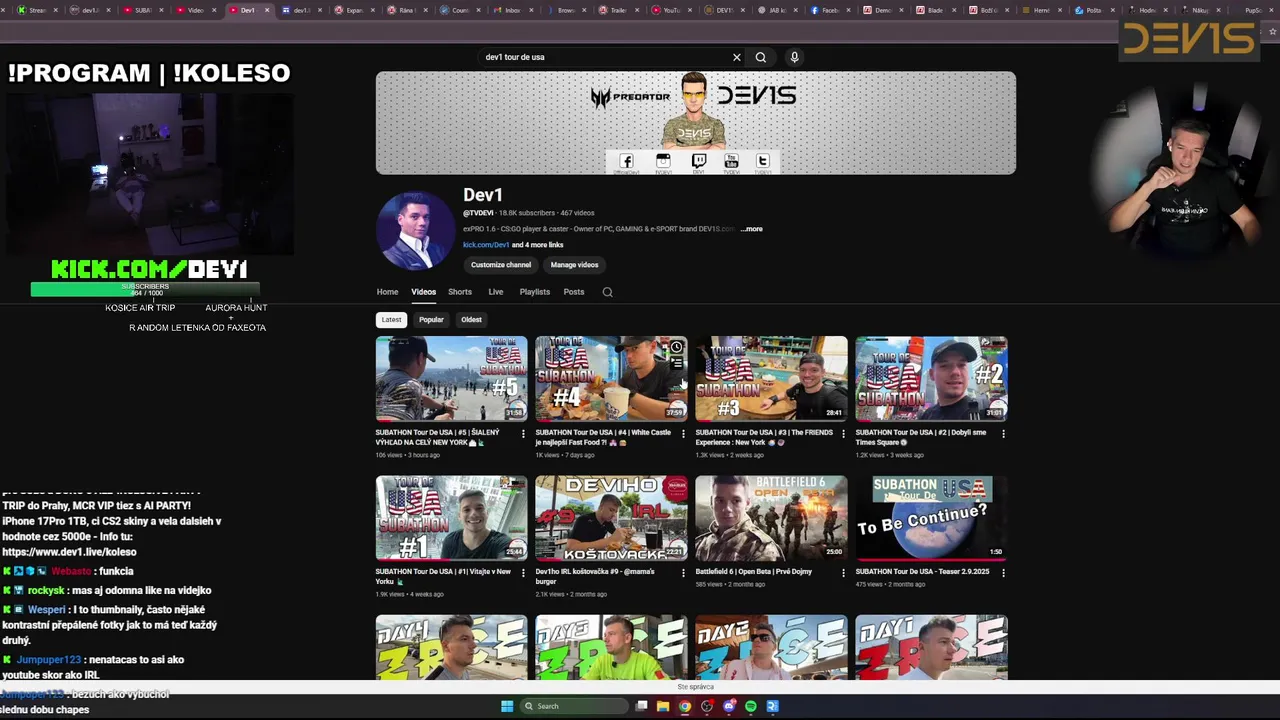This screenshot has height=720, width=1280.
Task: Open 'SUBATHON Tour De USA - Teaser 2.9.2025' title
Action: [x=922, y=572]
